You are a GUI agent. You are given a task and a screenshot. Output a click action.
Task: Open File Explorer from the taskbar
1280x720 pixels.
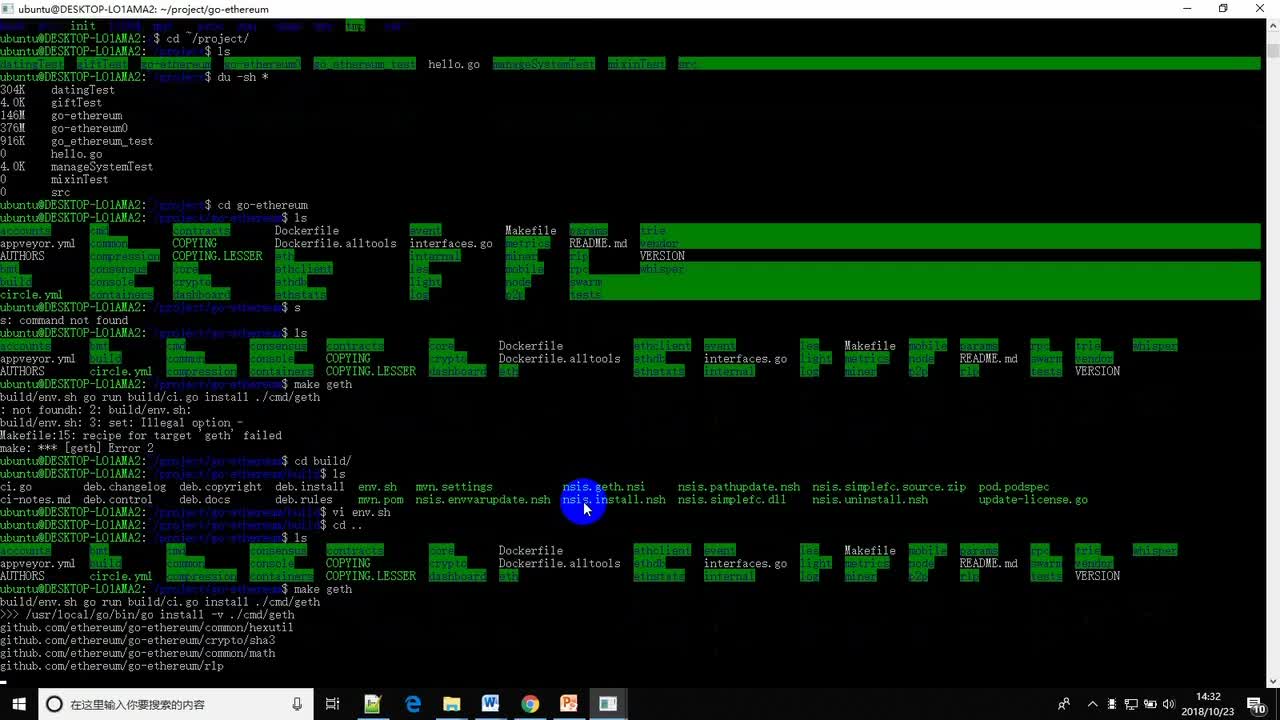(451, 704)
